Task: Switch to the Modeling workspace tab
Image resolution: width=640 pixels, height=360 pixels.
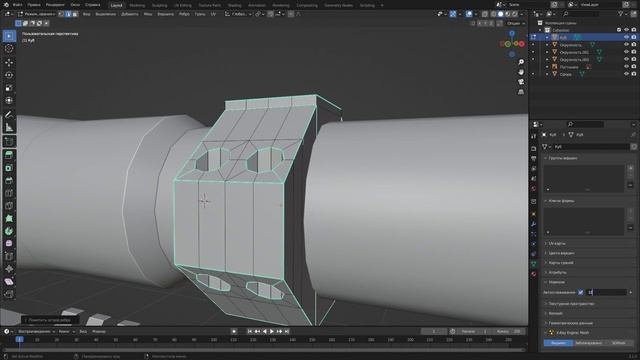Action: (137, 5)
